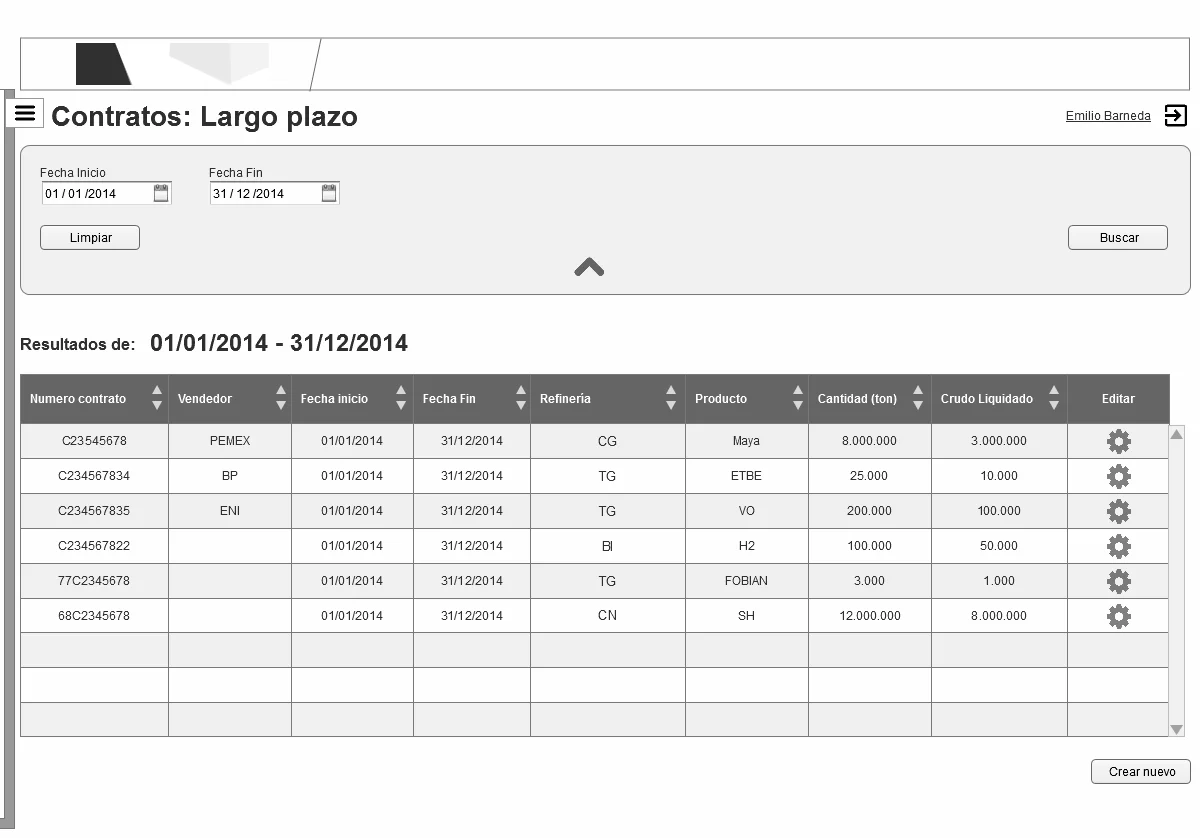The width and height of the screenshot is (1200, 838).
Task: Sort by Cantidad (ton) column
Action: 917,398
